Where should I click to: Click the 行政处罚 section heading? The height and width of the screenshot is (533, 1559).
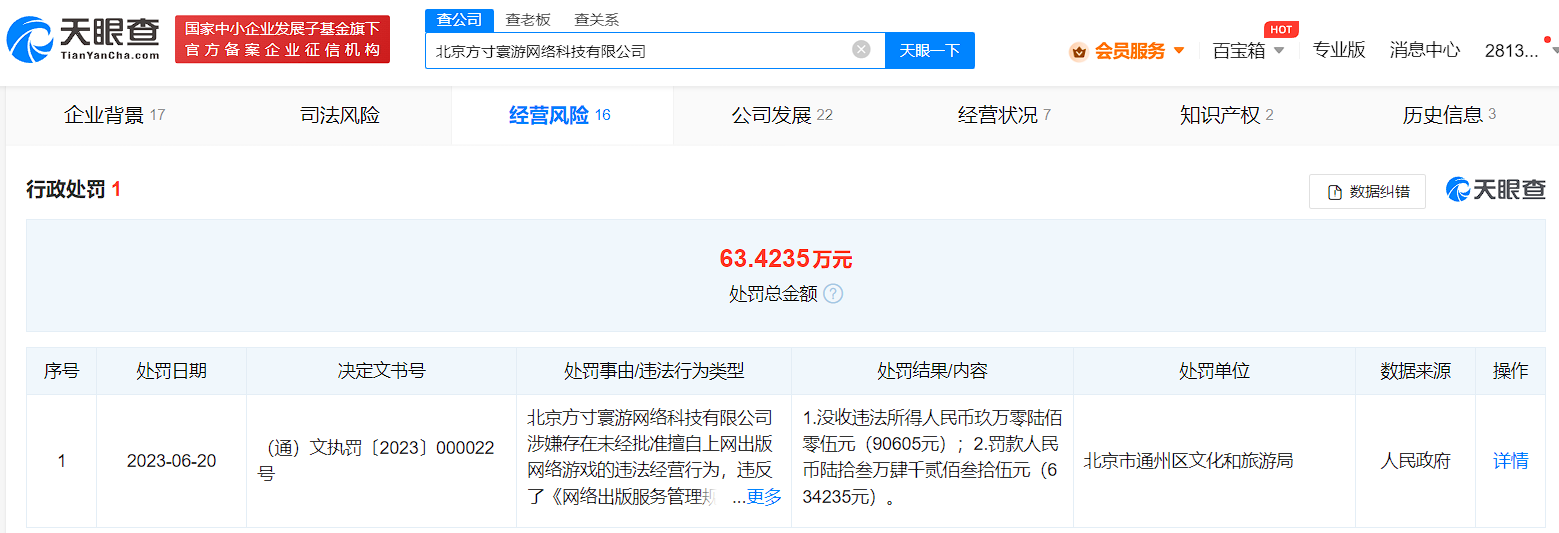click(x=66, y=189)
